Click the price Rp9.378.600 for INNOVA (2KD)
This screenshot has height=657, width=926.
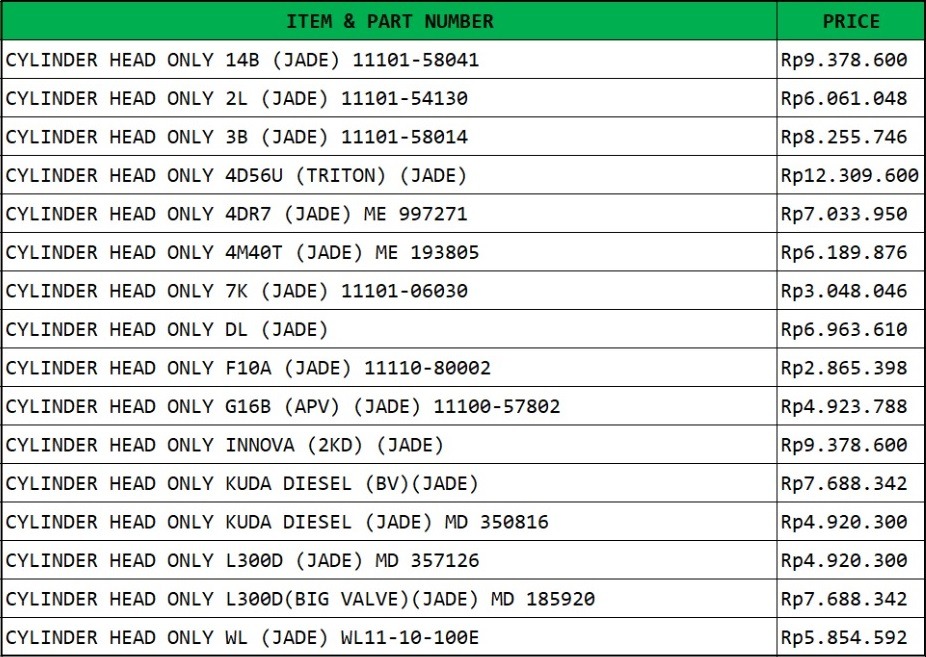pos(850,444)
